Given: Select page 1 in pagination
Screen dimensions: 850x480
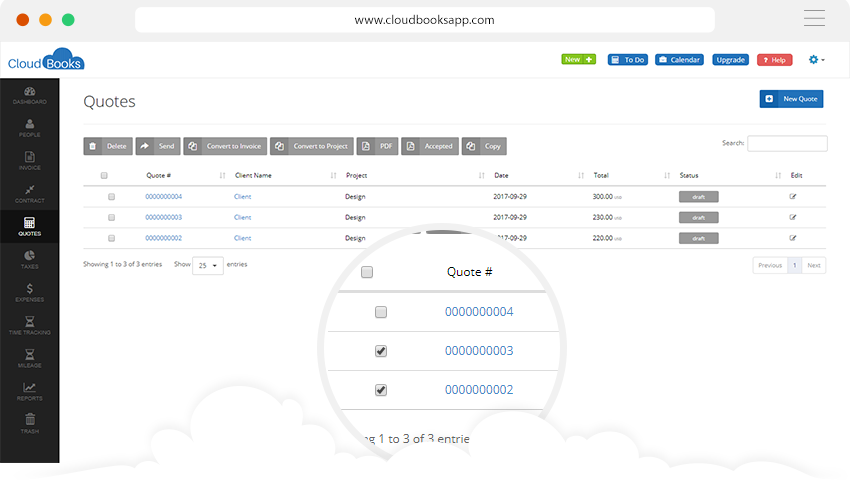Looking at the screenshot, I should tap(794, 265).
